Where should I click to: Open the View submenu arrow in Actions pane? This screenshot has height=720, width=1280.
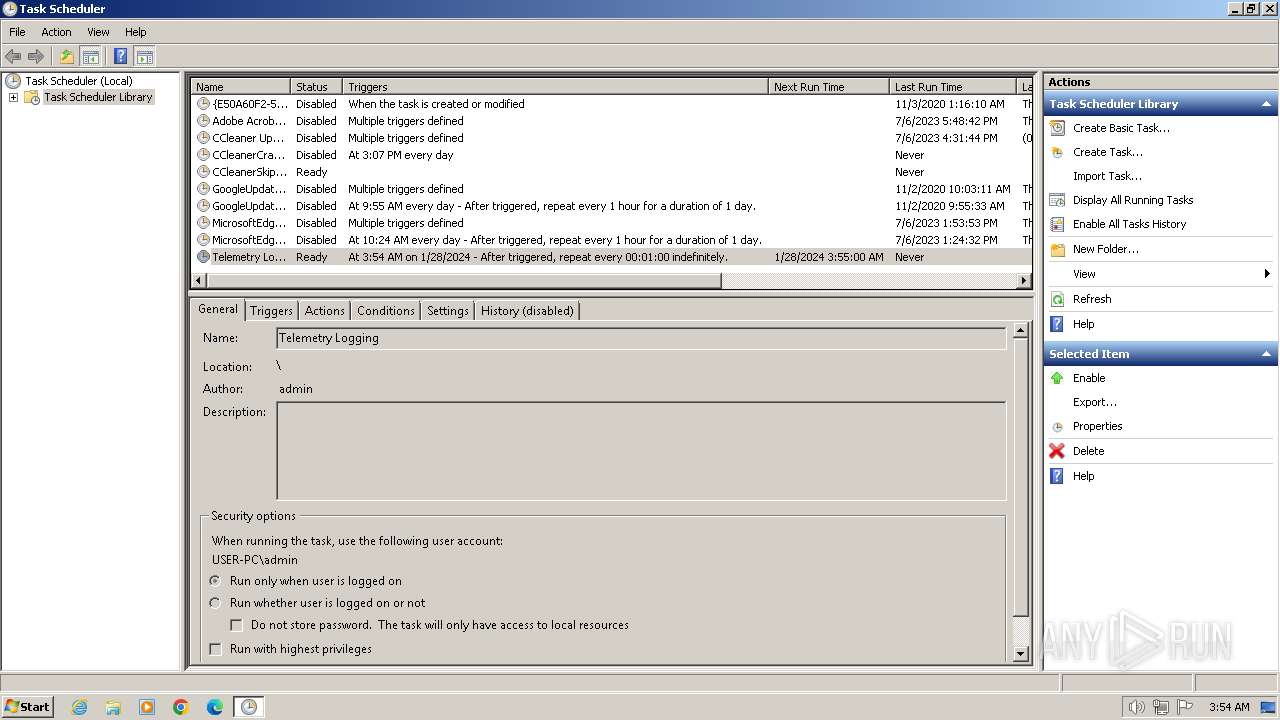(1267, 274)
